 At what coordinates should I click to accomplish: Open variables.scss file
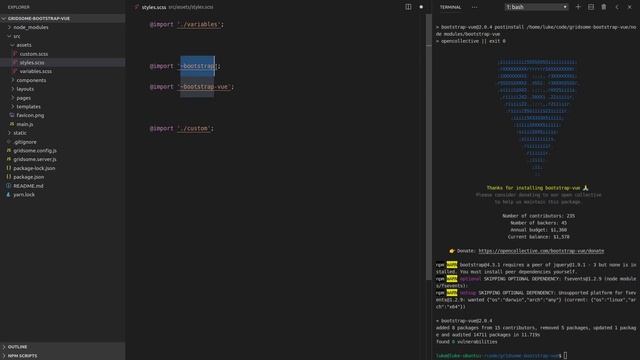36,71
